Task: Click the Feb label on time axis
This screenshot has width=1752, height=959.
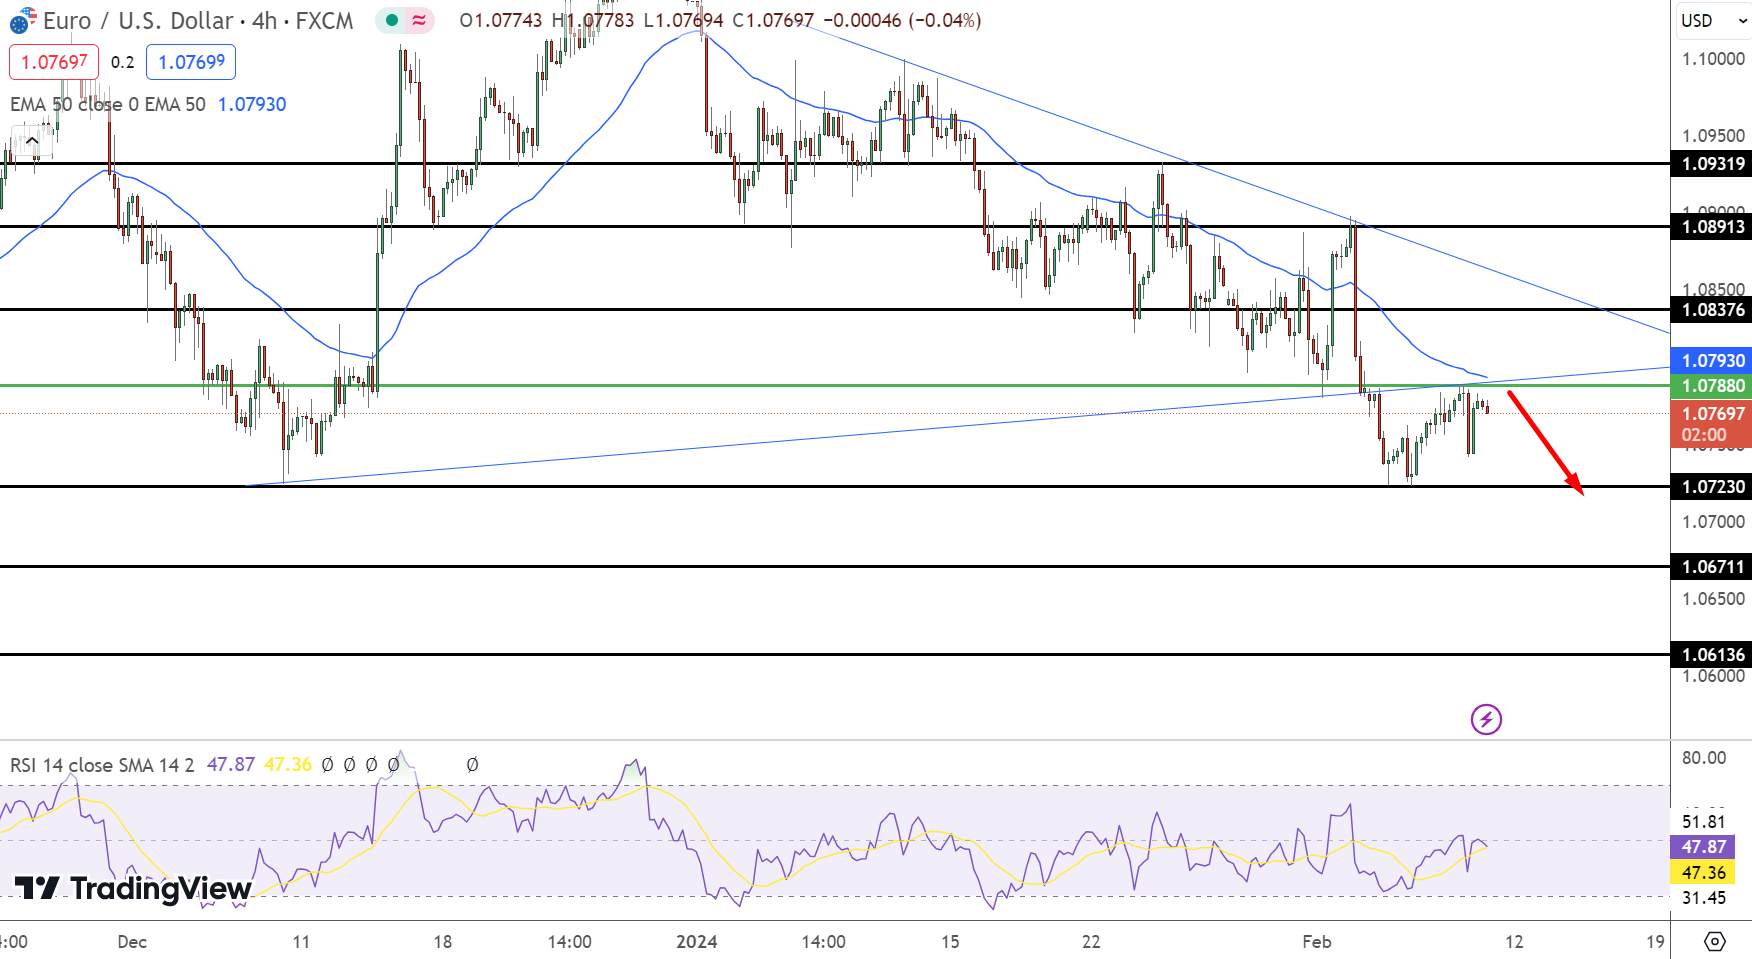Action: tap(1317, 941)
